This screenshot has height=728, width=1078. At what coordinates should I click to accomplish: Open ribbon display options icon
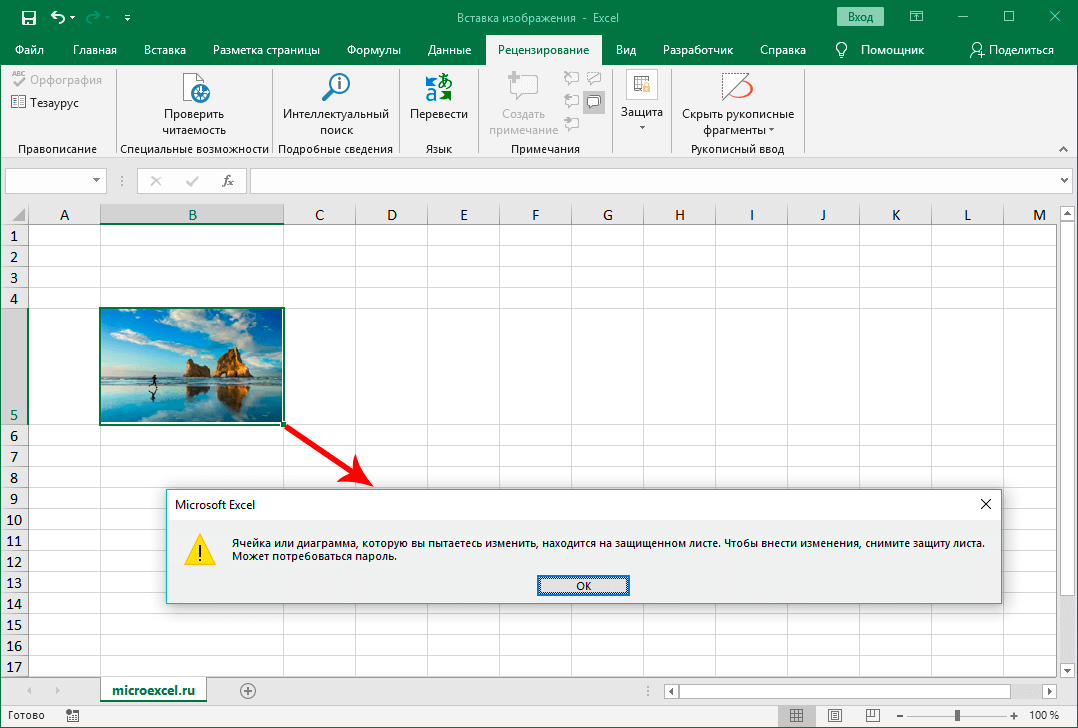pos(916,17)
